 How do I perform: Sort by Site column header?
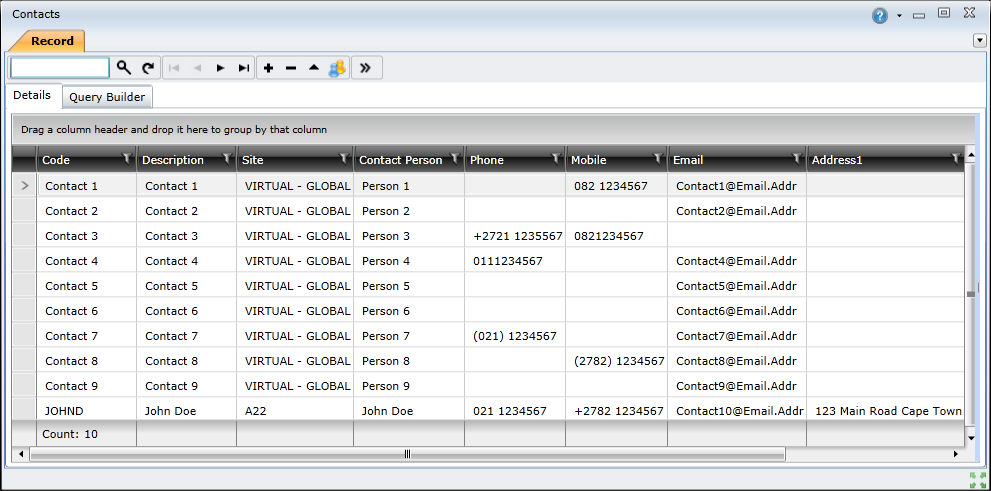(253, 161)
